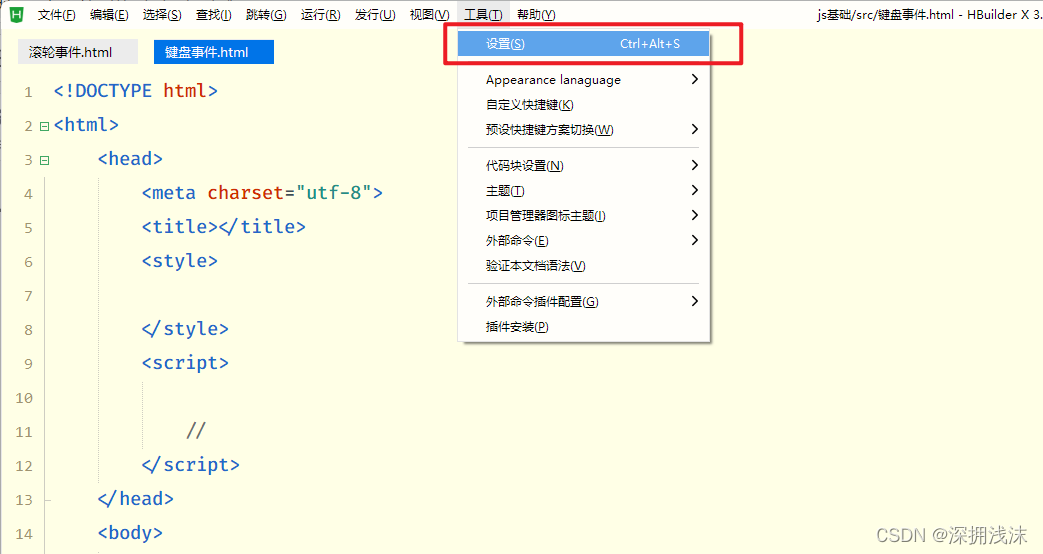This screenshot has width=1043, height=554.
Task: Click line number 1 in the gutter
Action: click(28, 92)
